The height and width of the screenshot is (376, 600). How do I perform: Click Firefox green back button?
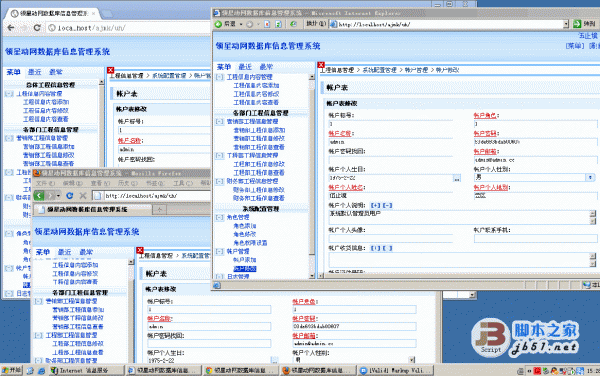coord(39,195)
